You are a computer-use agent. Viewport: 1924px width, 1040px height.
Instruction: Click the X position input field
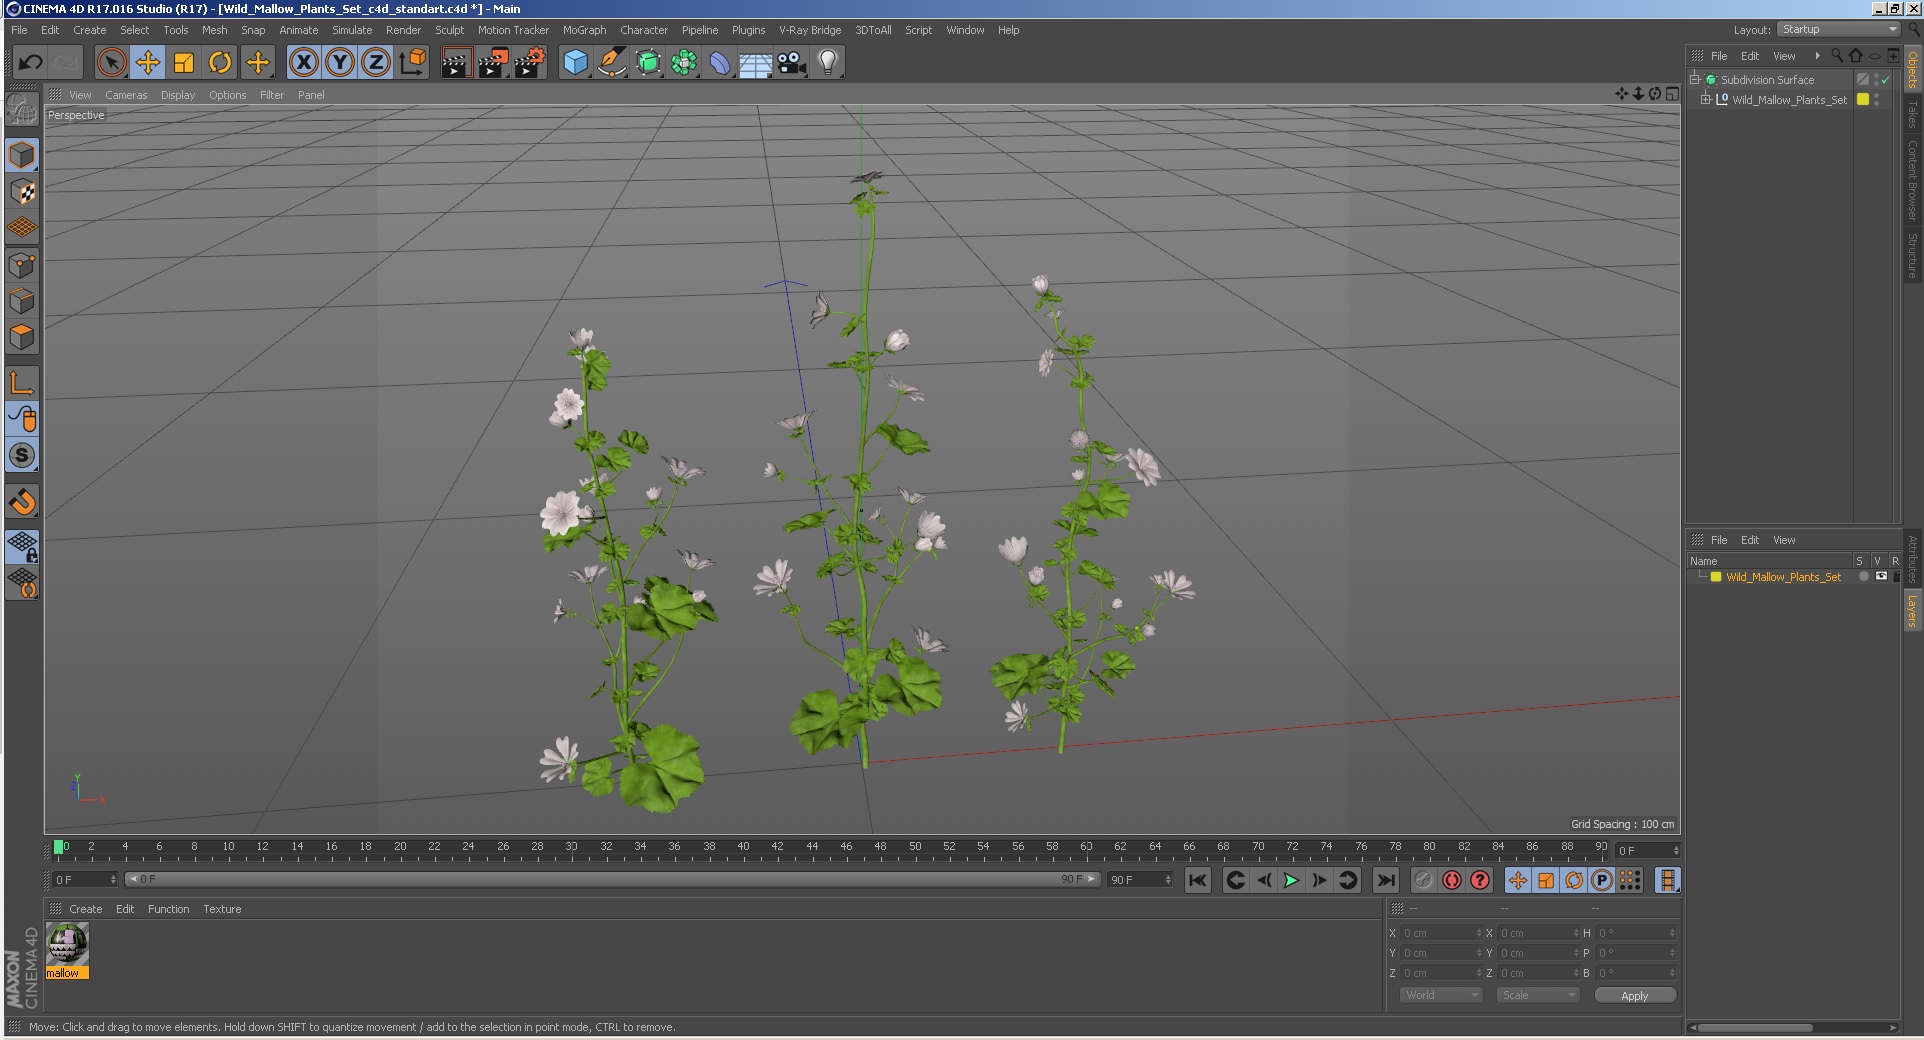point(1441,933)
